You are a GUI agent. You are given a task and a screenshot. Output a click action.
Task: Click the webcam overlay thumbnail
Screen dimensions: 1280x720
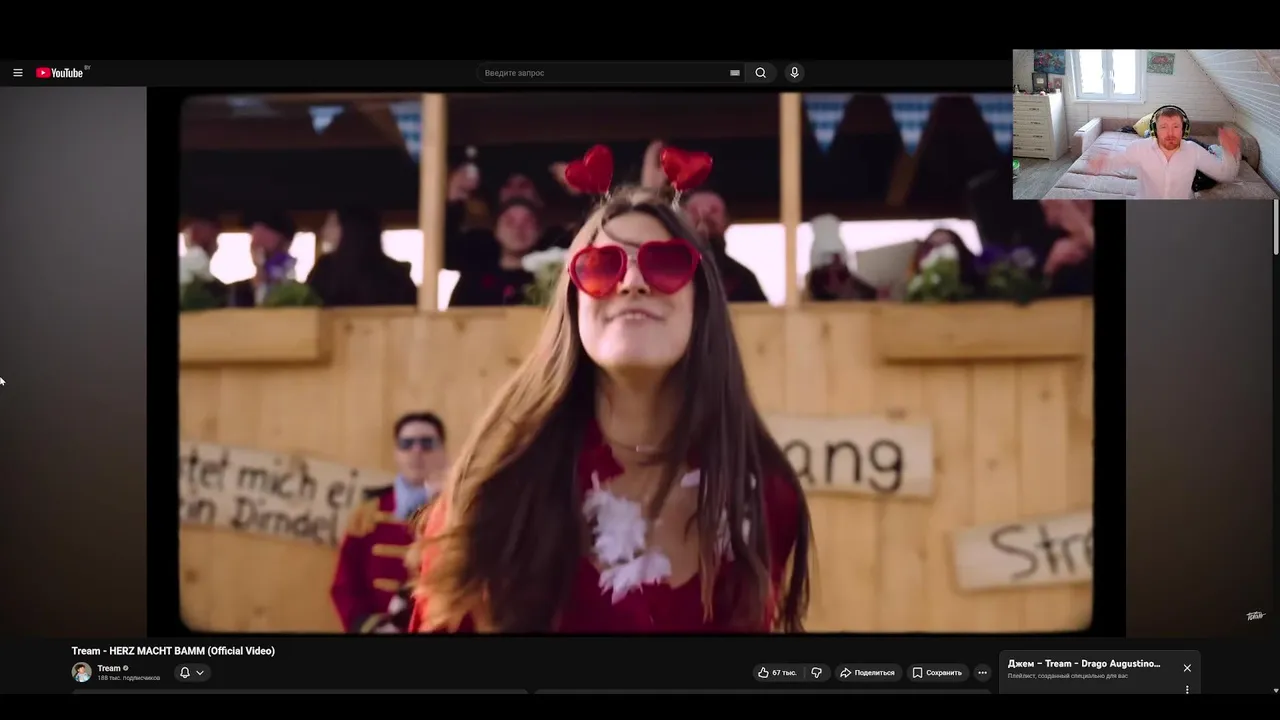pyautogui.click(x=1146, y=125)
